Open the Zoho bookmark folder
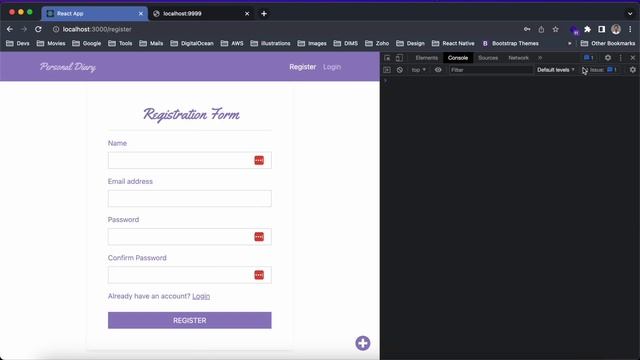 coord(377,43)
